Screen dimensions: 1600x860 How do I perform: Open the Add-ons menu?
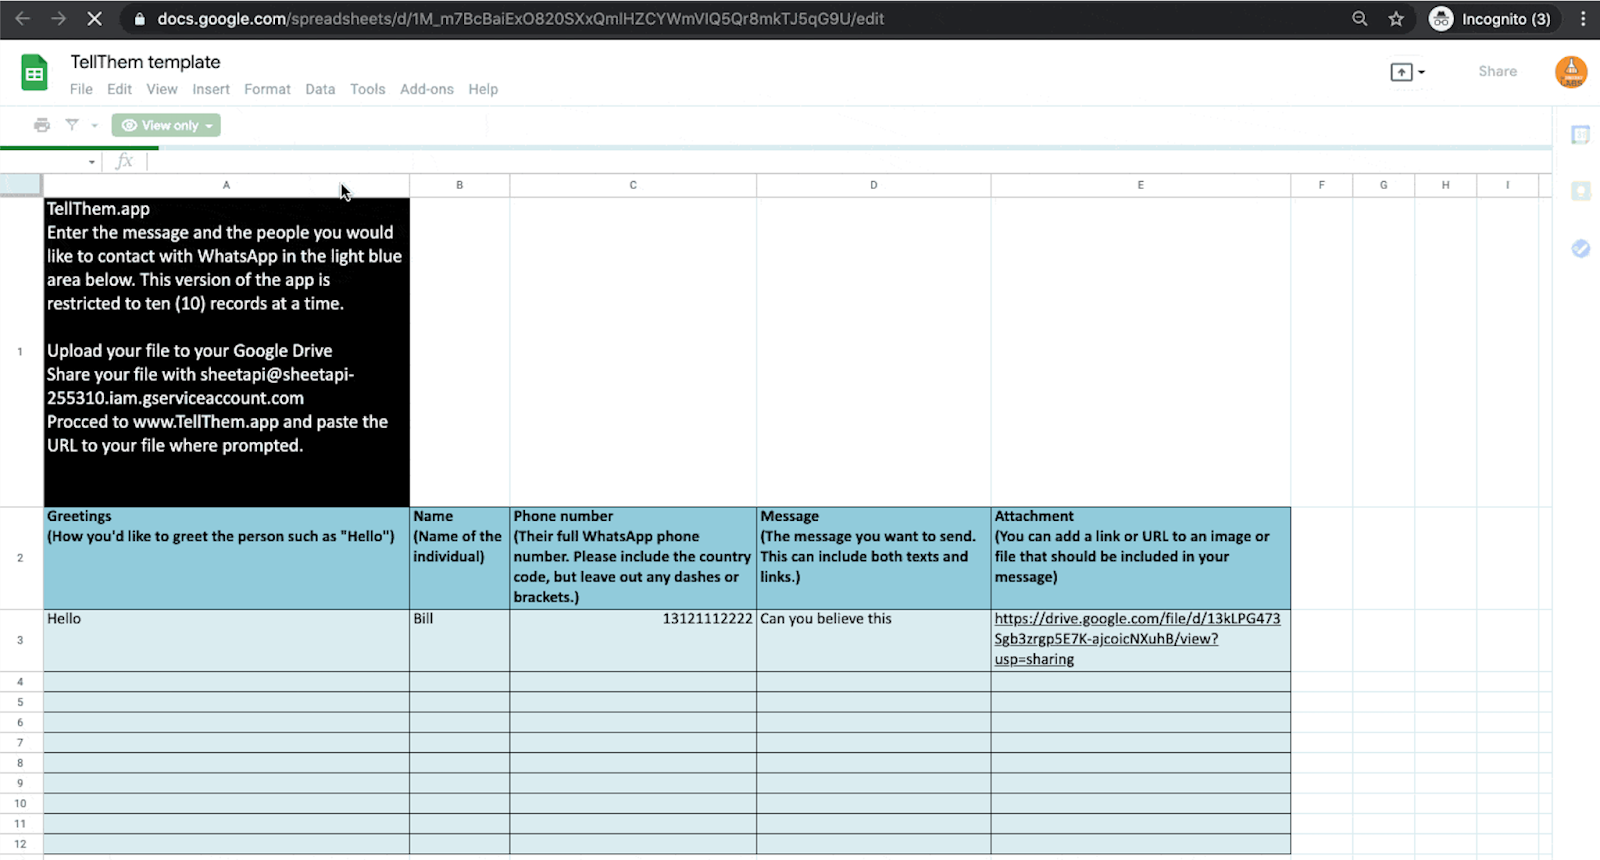[427, 89]
